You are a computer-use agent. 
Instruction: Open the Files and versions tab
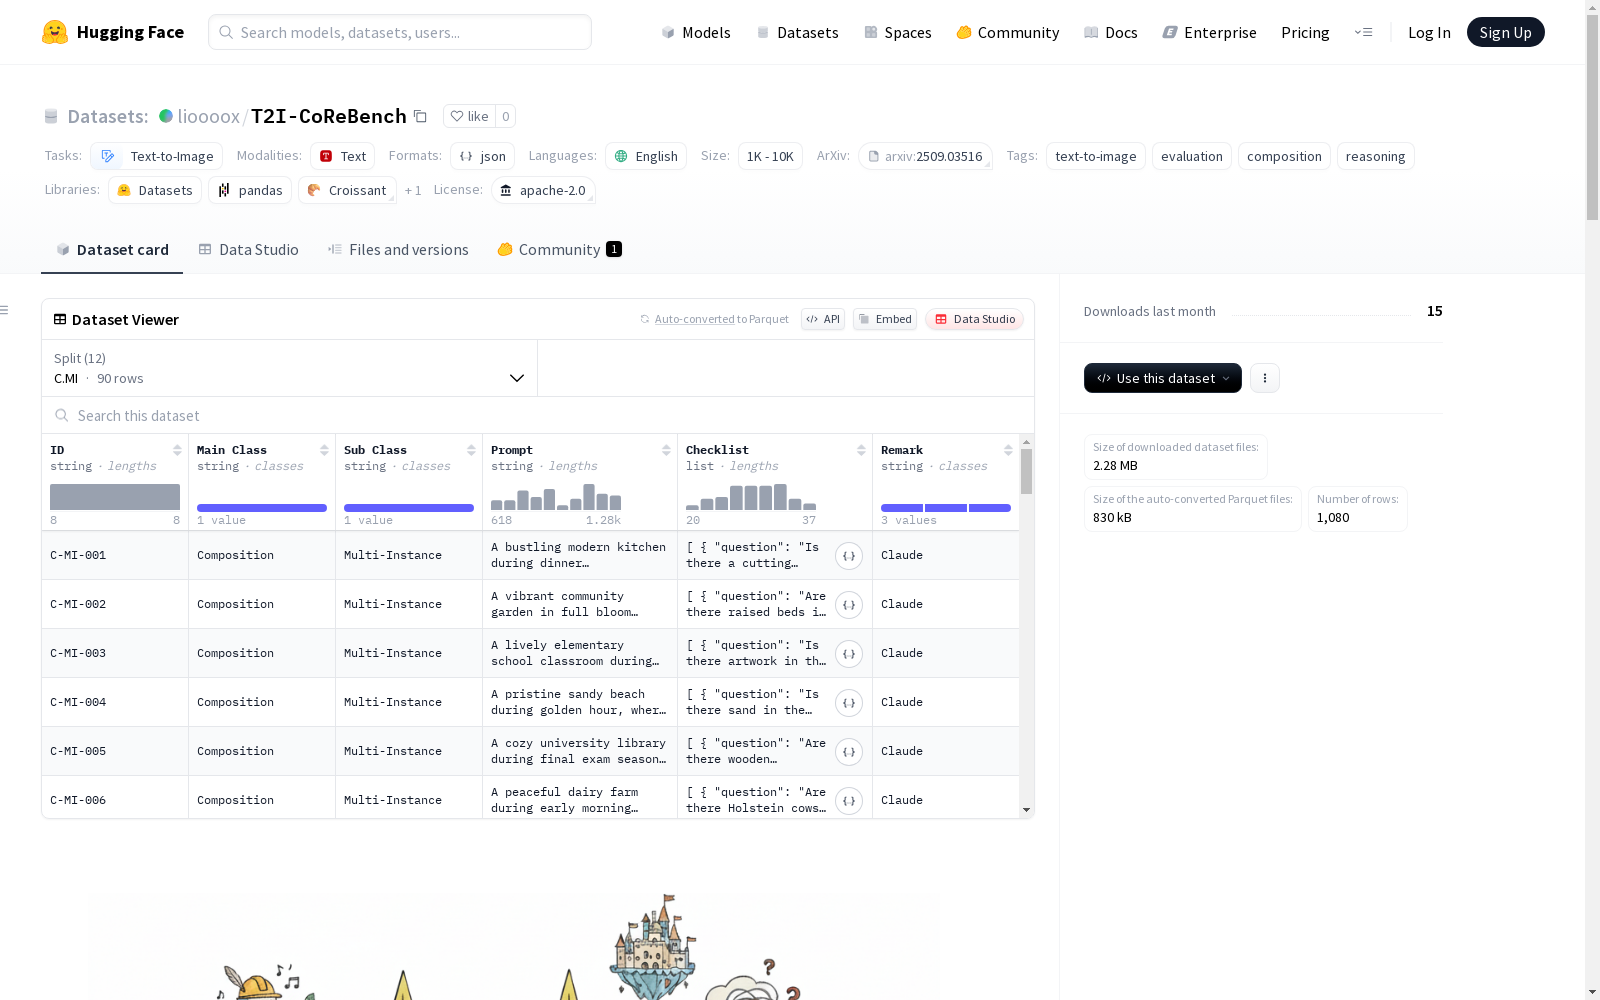click(398, 250)
